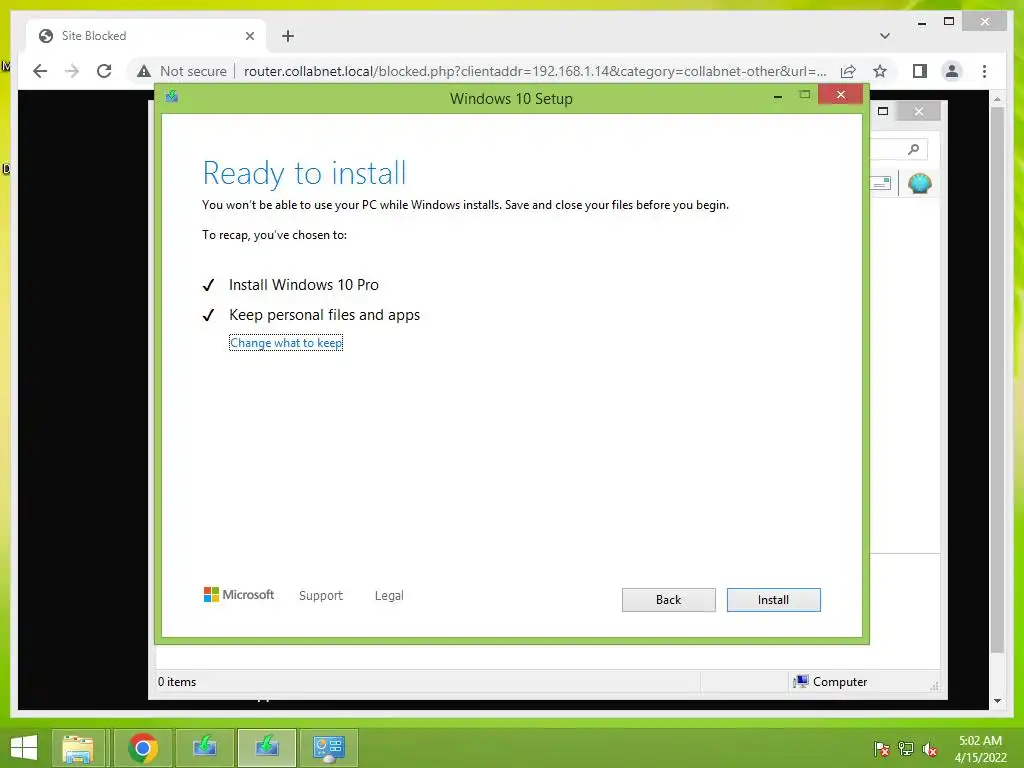Viewport: 1024px width, 768px height.
Task: Close the background Explorer window
Action: (919, 111)
